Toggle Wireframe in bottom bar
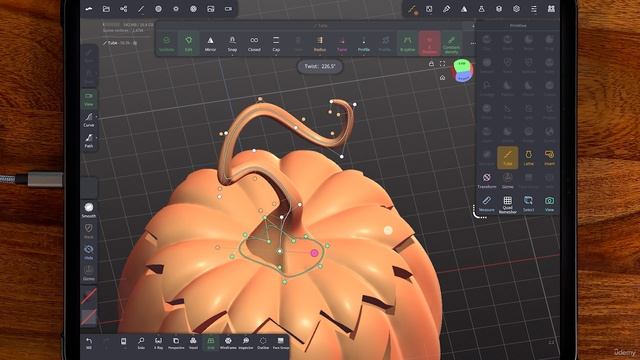The width and height of the screenshot is (640, 360). [228, 342]
